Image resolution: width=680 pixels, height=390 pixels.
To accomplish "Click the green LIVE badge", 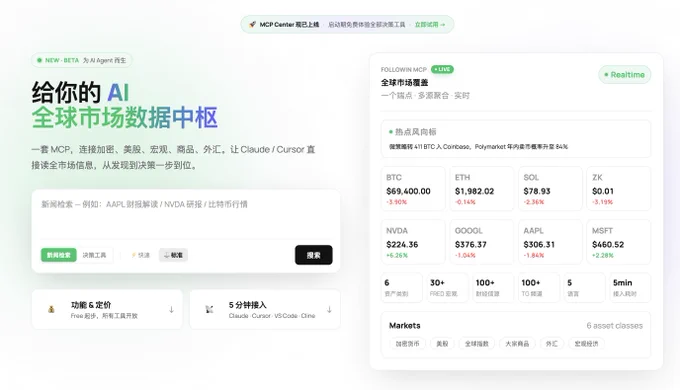I will (x=442, y=69).
